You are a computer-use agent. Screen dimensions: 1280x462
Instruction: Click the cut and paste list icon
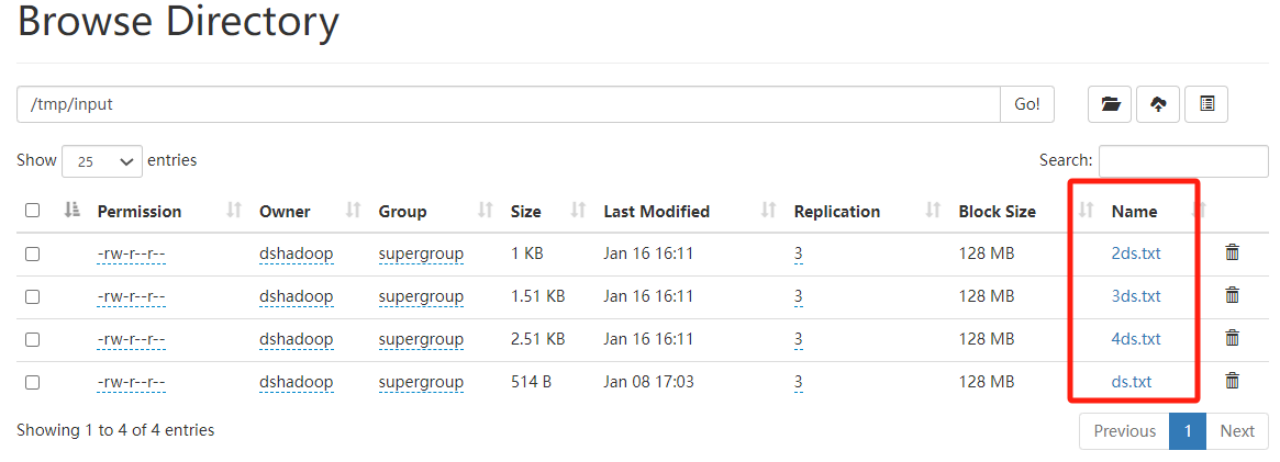pos(1207,104)
